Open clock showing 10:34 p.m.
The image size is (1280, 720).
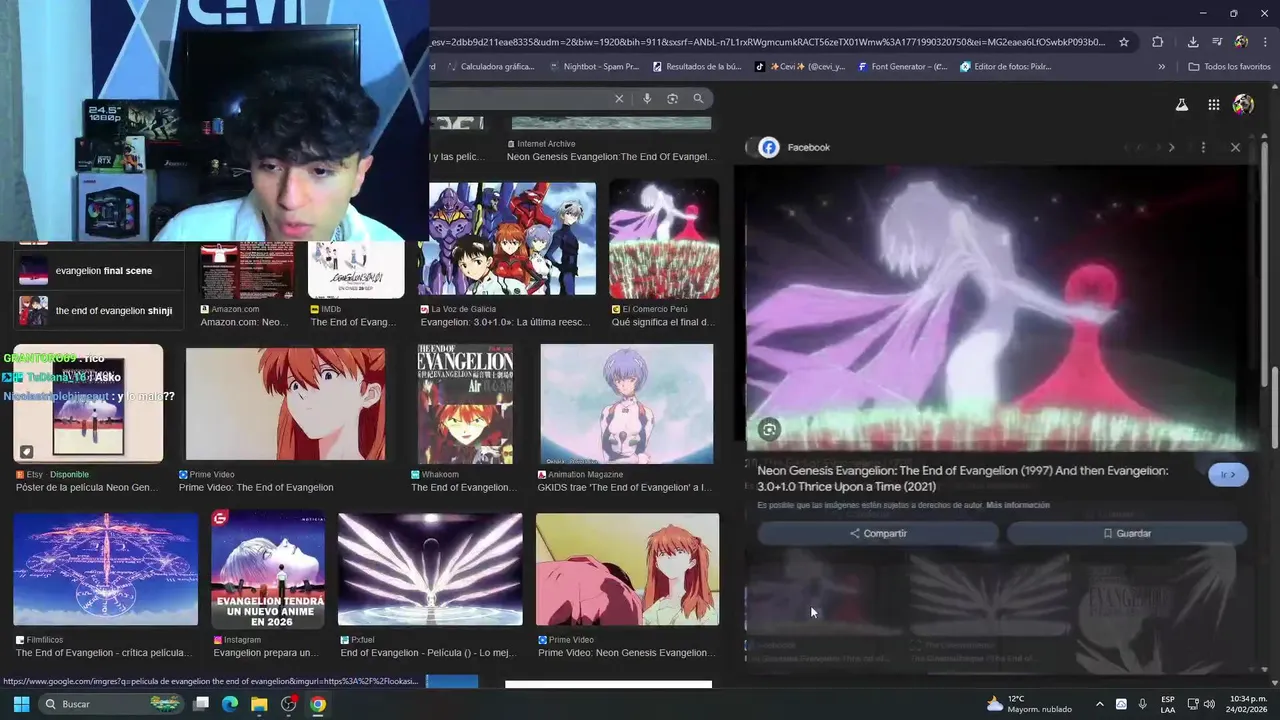tap(1248, 704)
